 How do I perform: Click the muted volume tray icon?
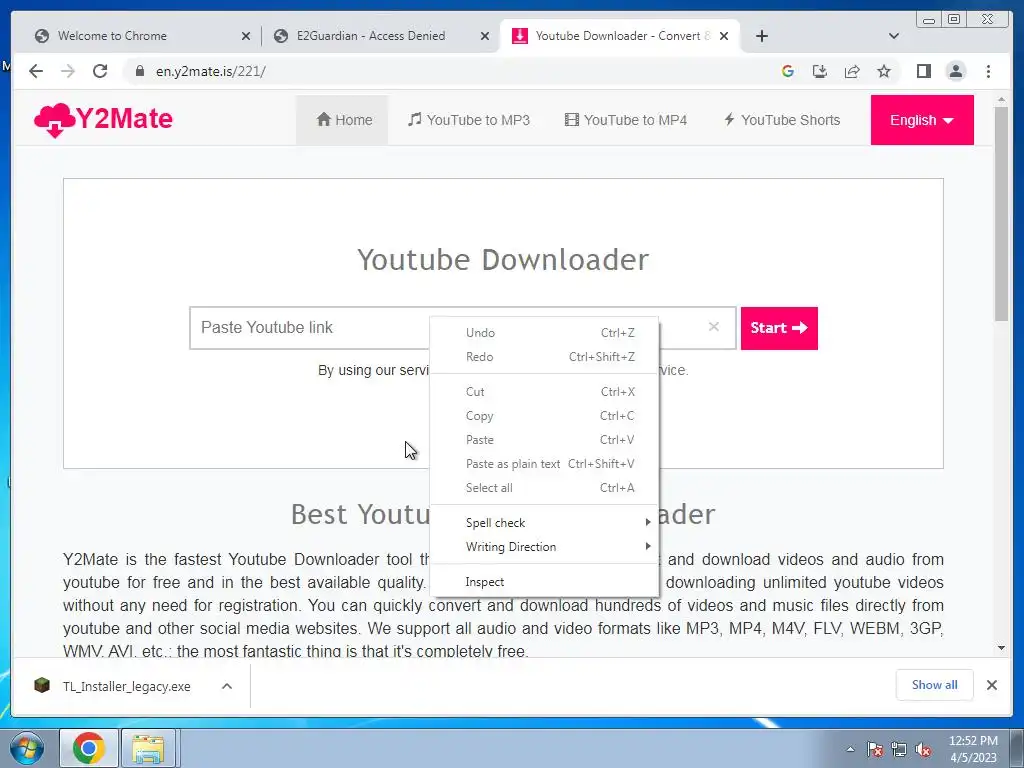tap(923, 750)
